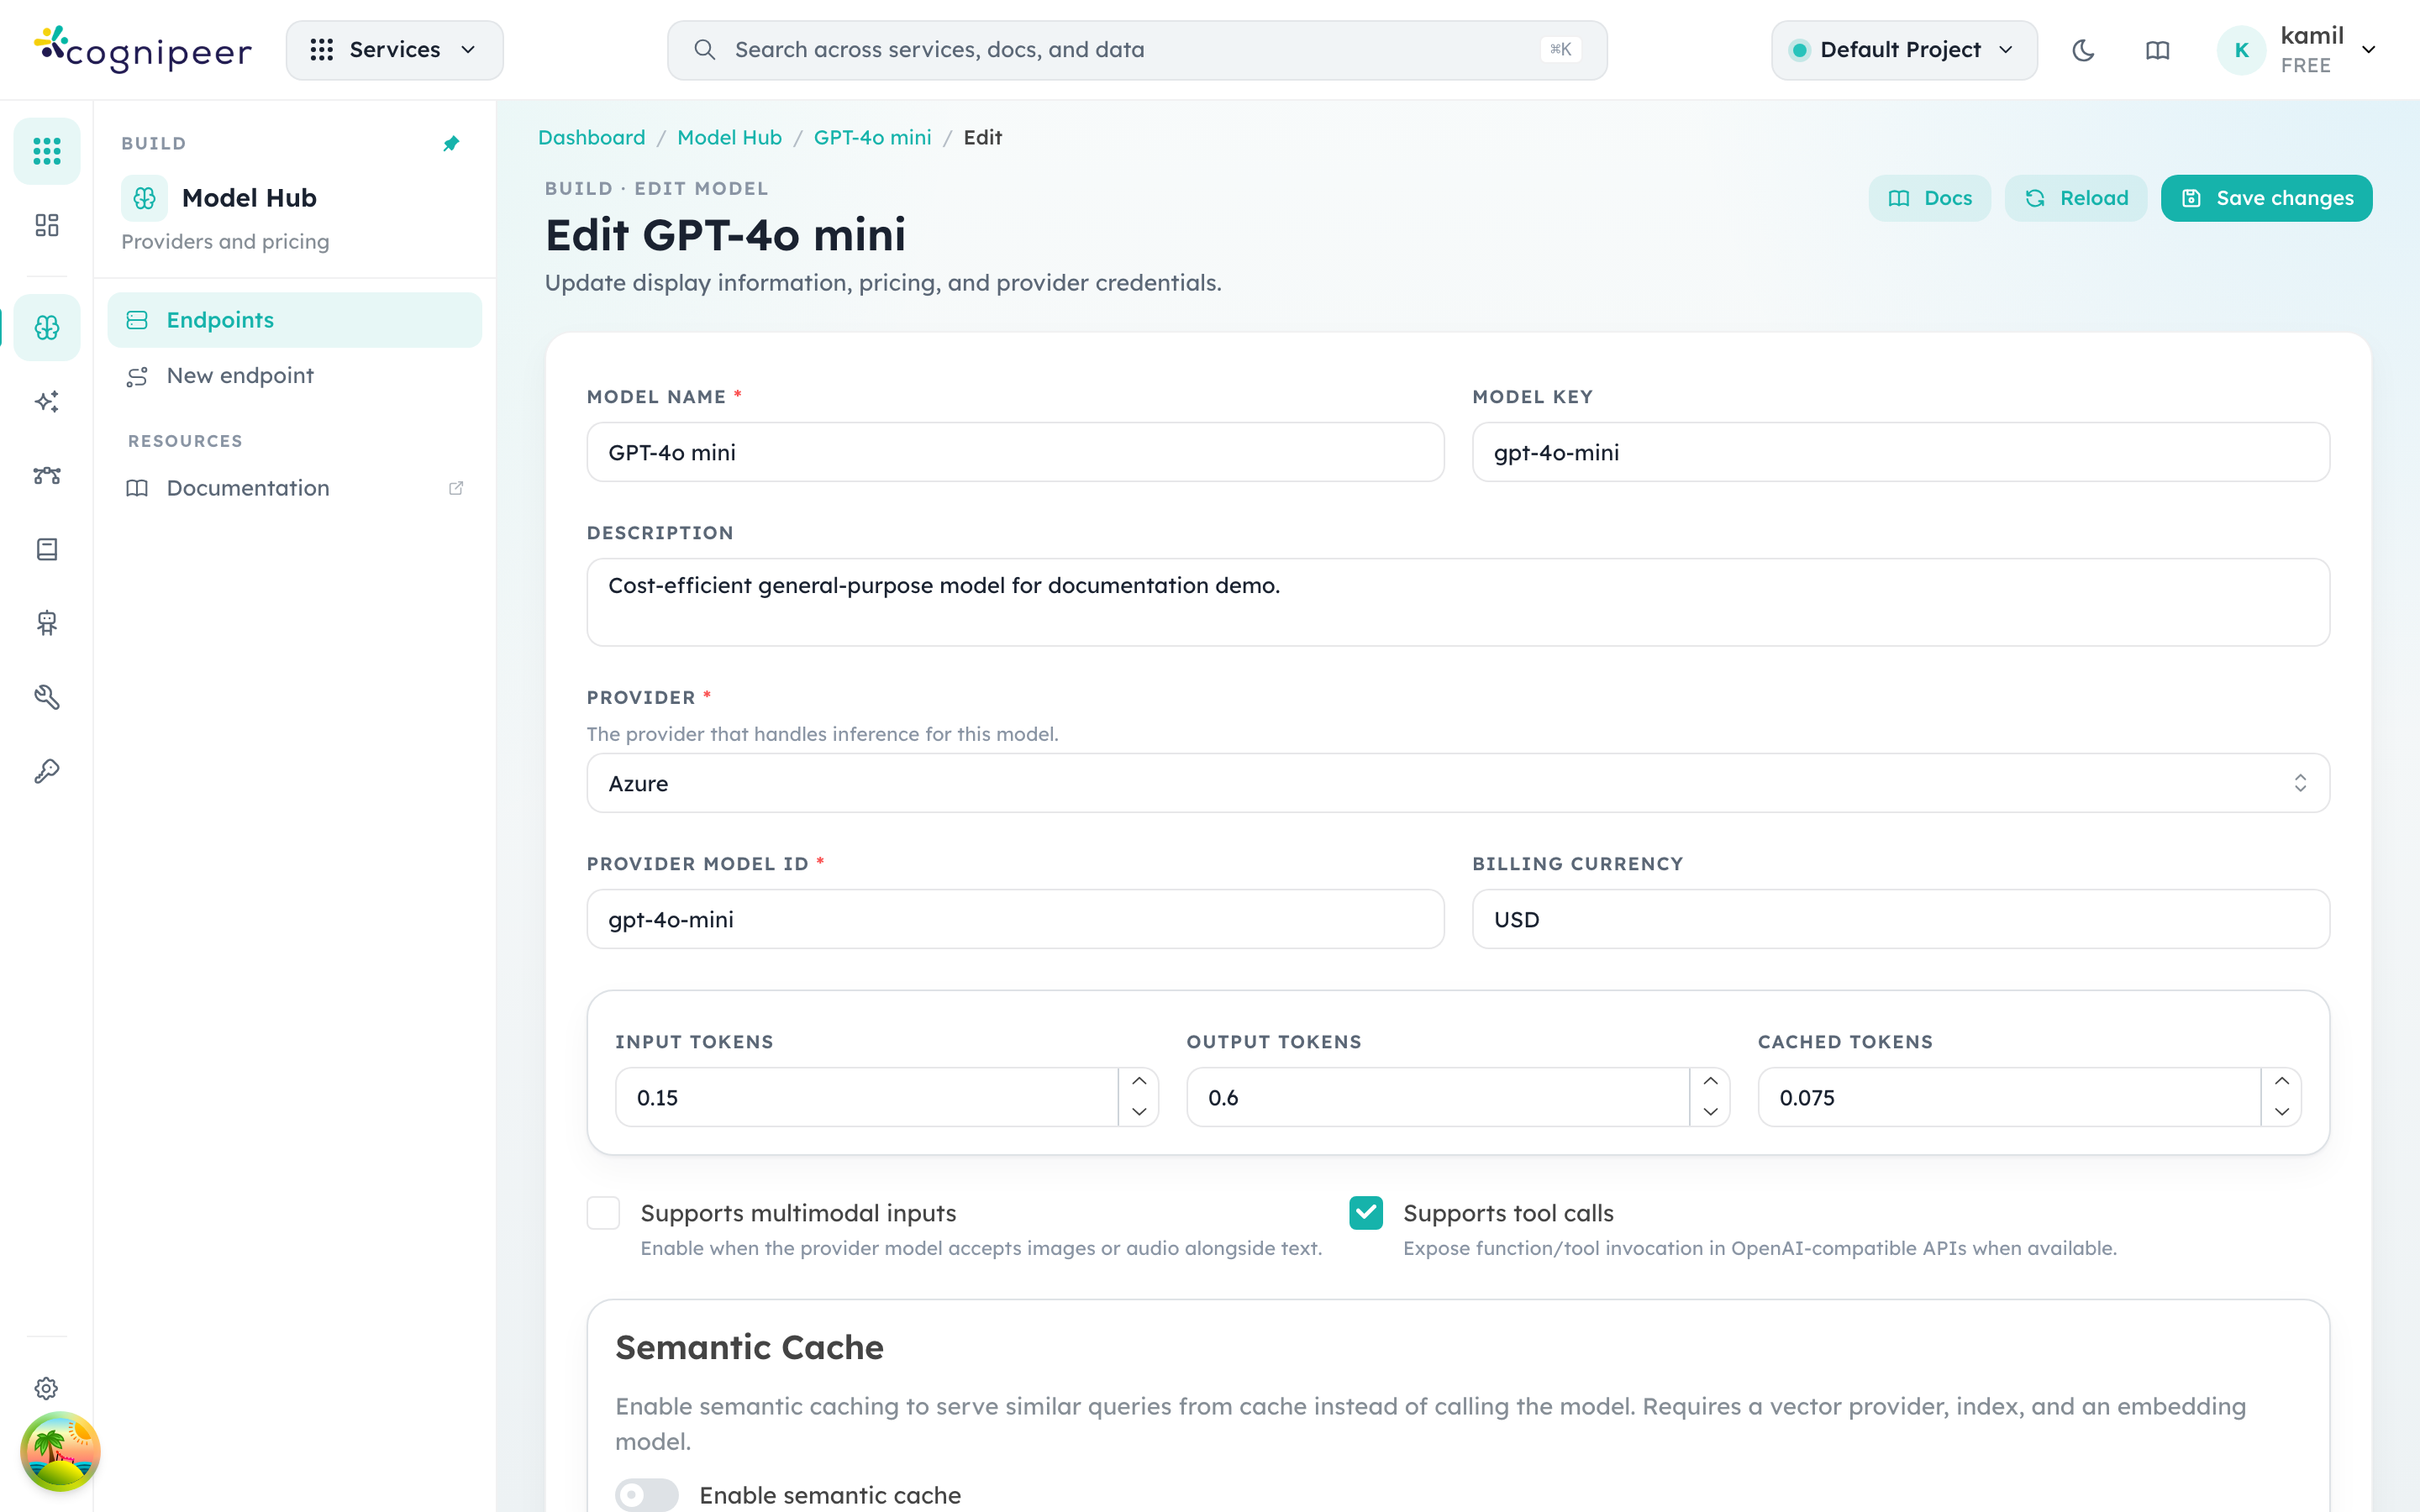Open the wrench tools icon in left rail

point(47,697)
